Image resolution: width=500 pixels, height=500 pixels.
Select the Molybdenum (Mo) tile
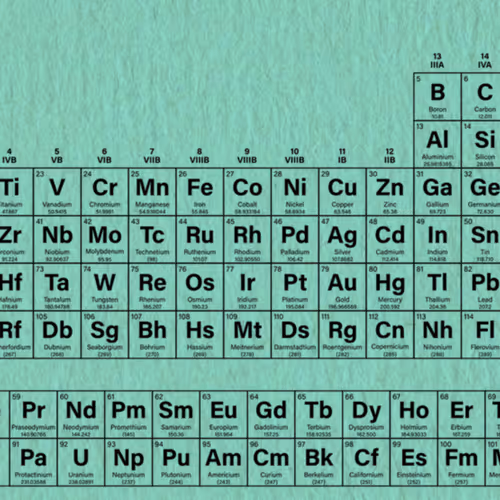point(105,240)
